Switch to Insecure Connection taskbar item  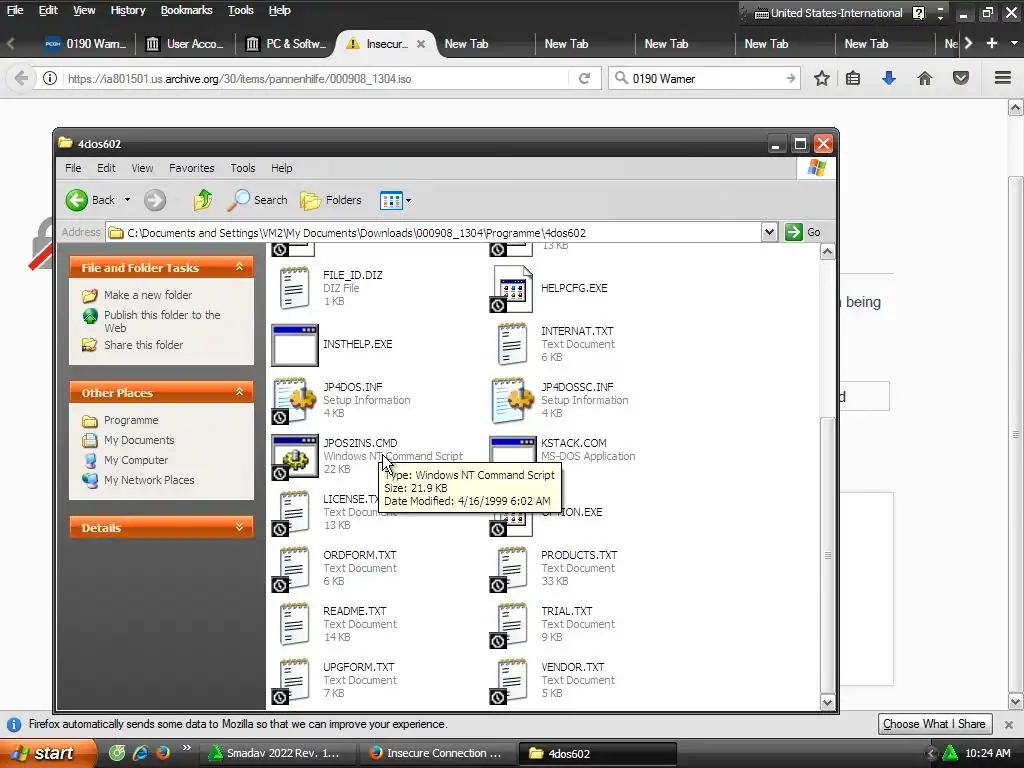[436, 753]
